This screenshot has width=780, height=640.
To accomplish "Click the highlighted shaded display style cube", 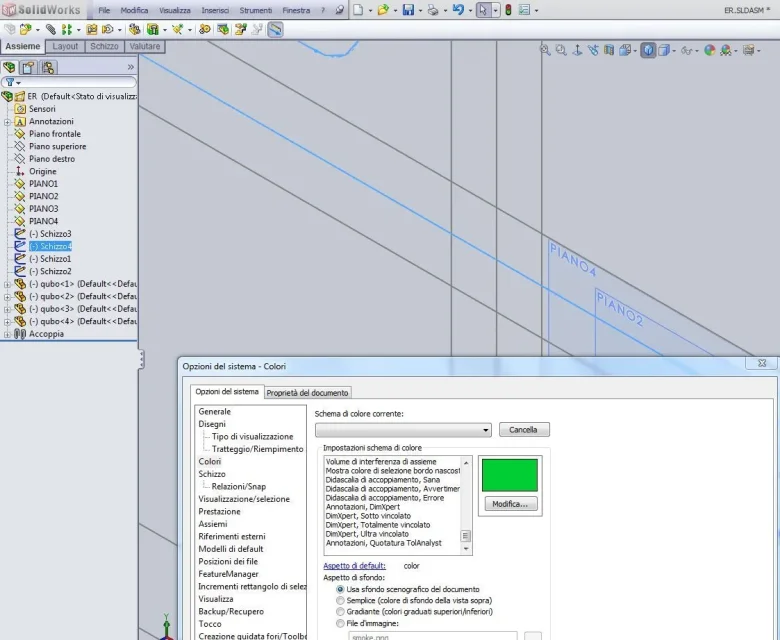I will (x=648, y=50).
